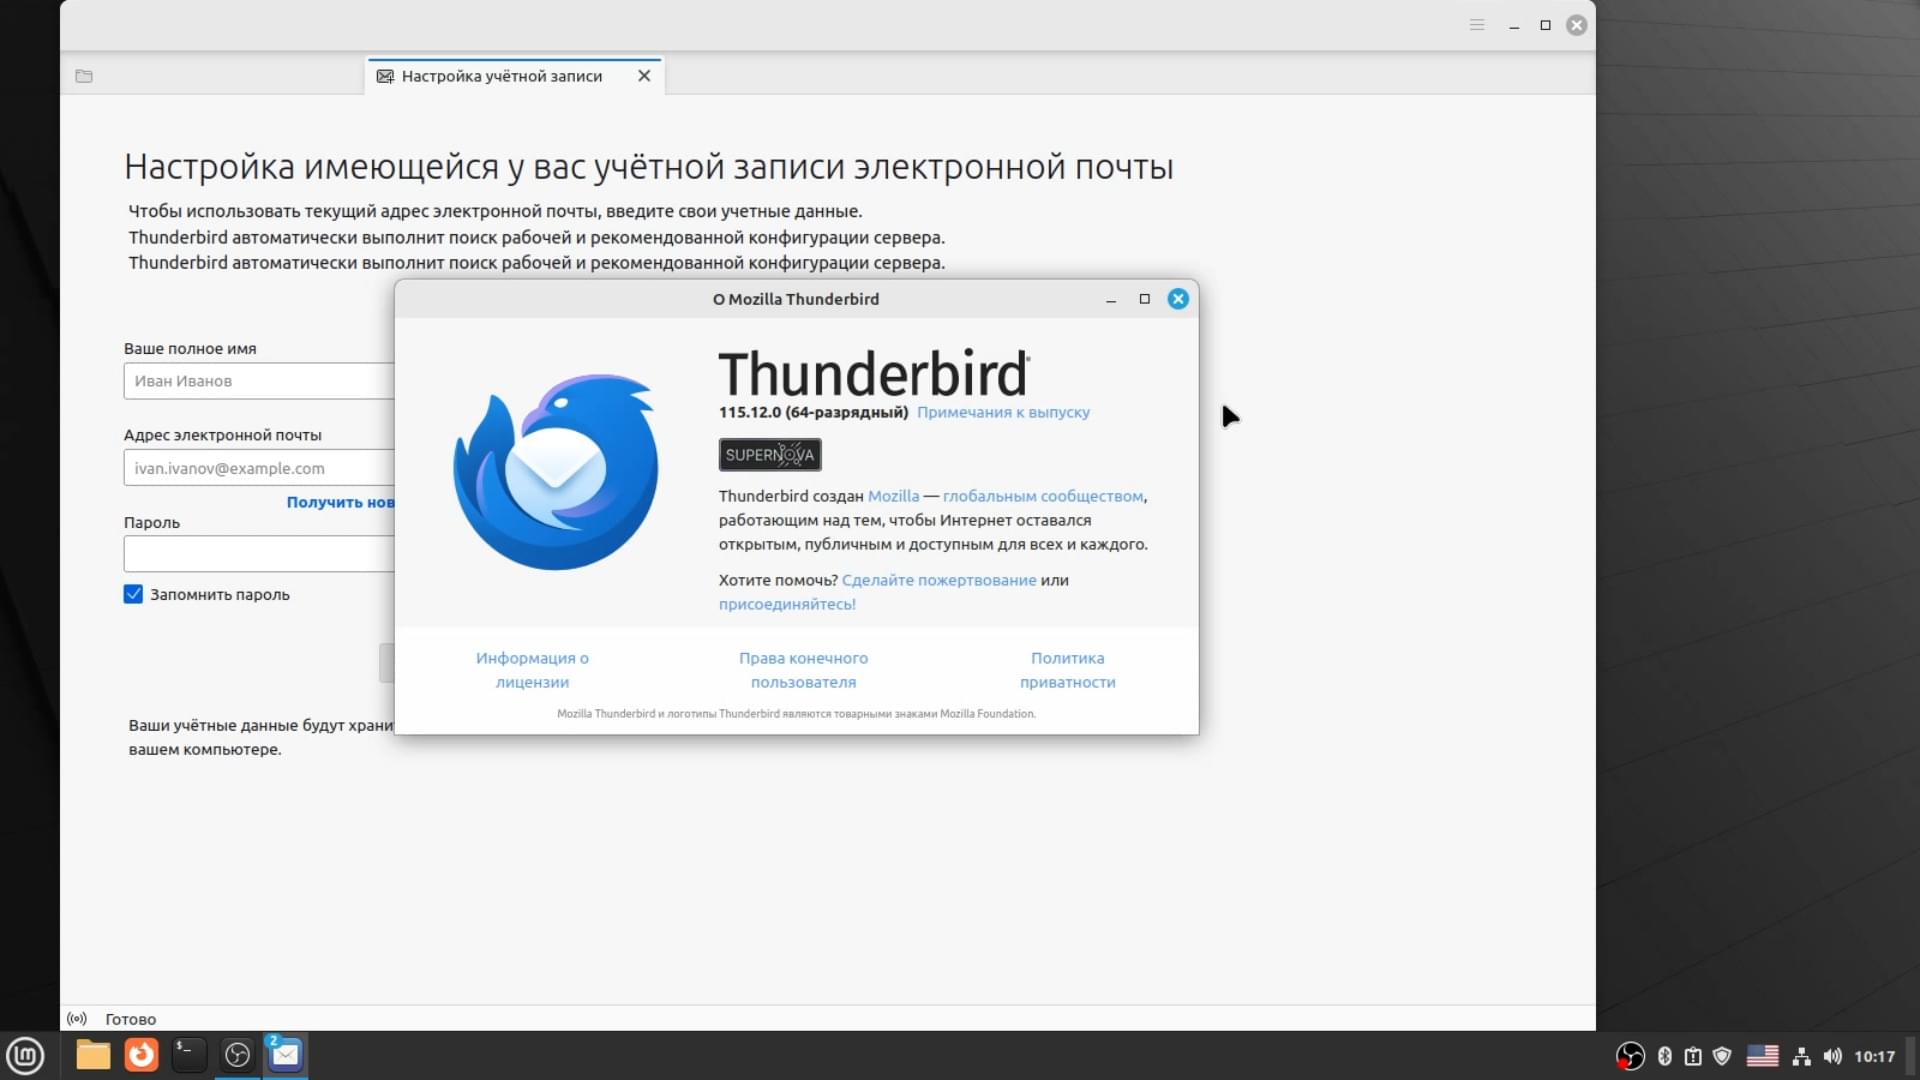Viewport: 1920px width, 1080px height.
Task: Close the Настройка учётной записи tab
Action: pos(644,76)
